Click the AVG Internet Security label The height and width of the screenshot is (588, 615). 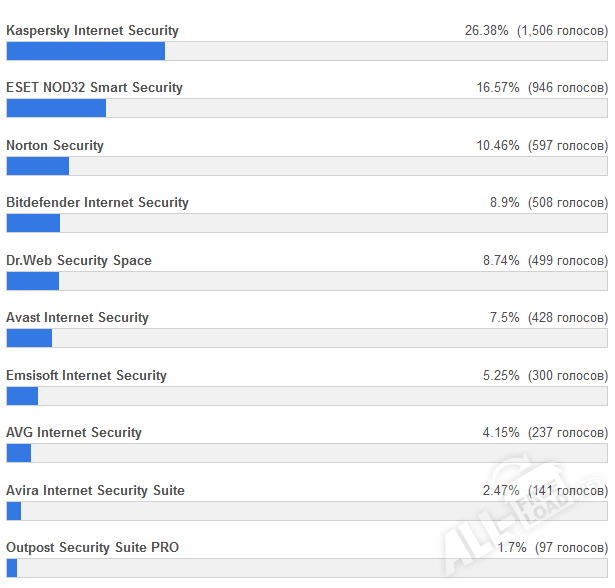74,432
